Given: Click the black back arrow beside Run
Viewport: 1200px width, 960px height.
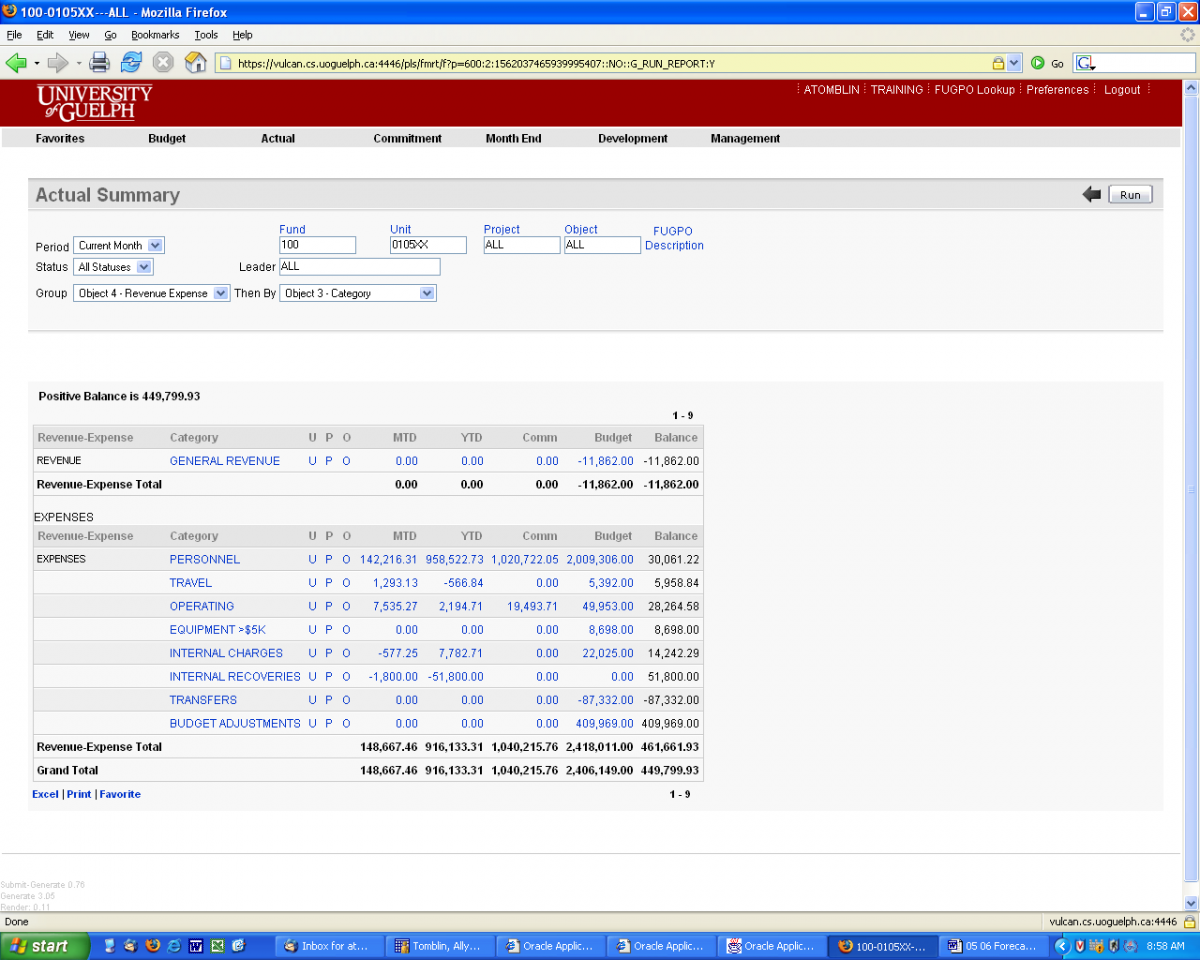Looking at the screenshot, I should (x=1092, y=195).
